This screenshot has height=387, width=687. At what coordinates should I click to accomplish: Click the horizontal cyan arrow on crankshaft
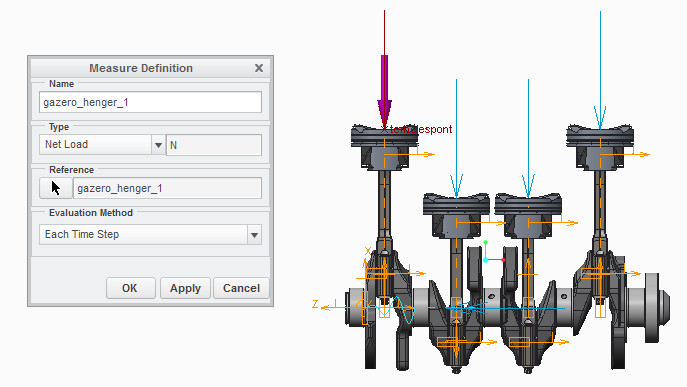pos(504,309)
